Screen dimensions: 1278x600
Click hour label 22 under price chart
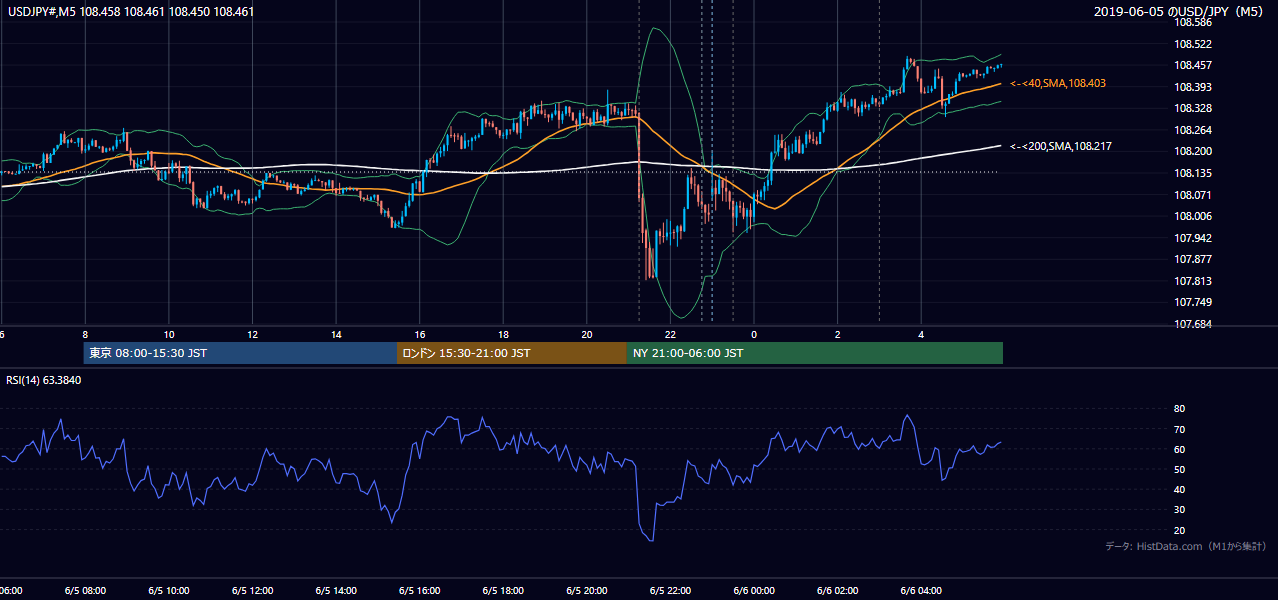[x=671, y=335]
